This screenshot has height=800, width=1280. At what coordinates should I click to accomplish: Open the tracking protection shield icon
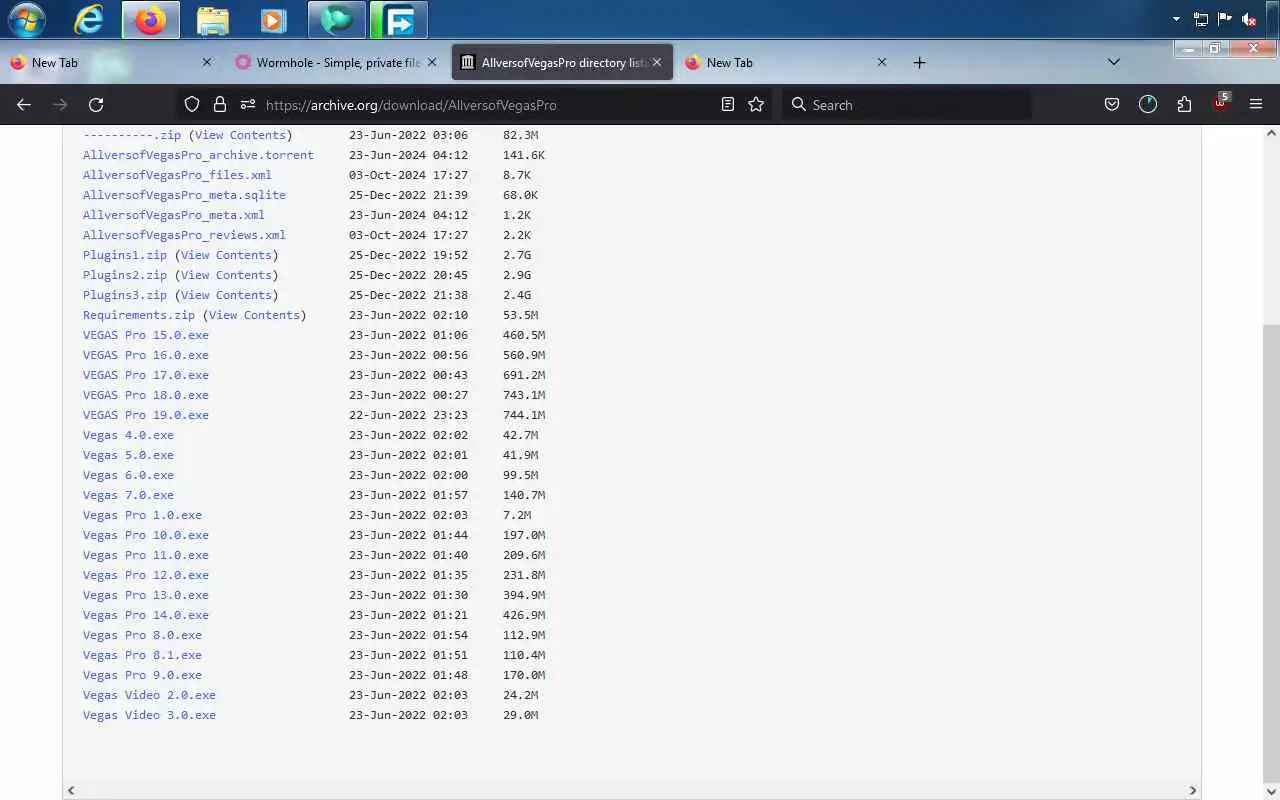tap(192, 104)
